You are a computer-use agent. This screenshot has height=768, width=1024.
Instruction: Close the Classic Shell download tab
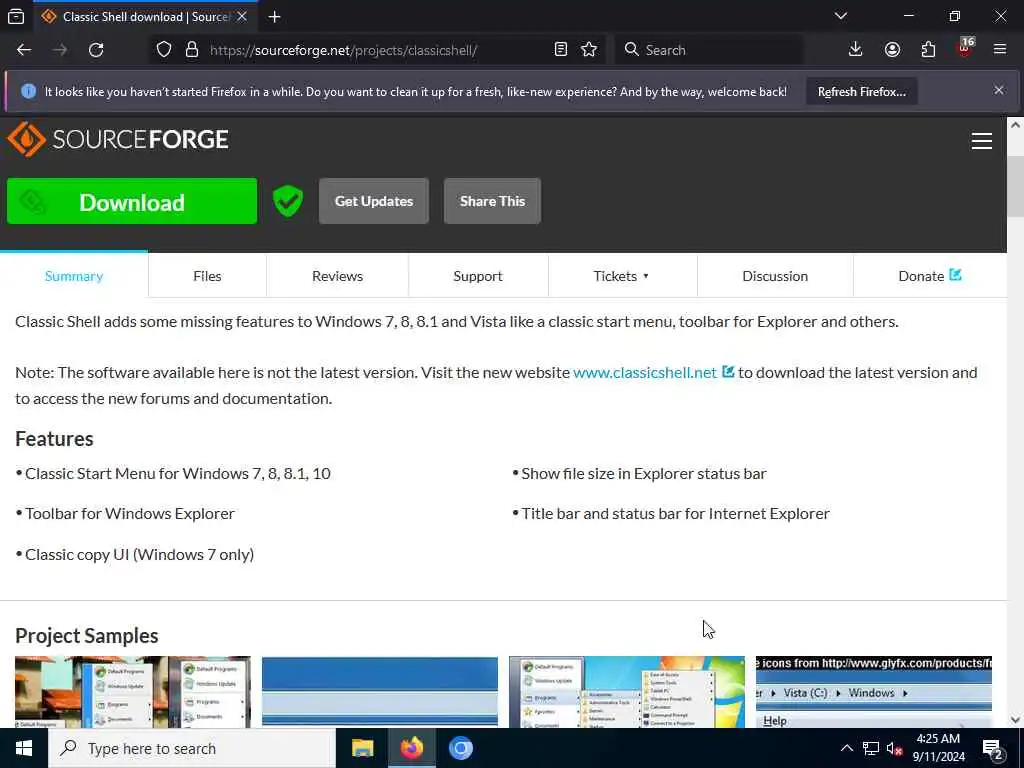[x=242, y=16]
